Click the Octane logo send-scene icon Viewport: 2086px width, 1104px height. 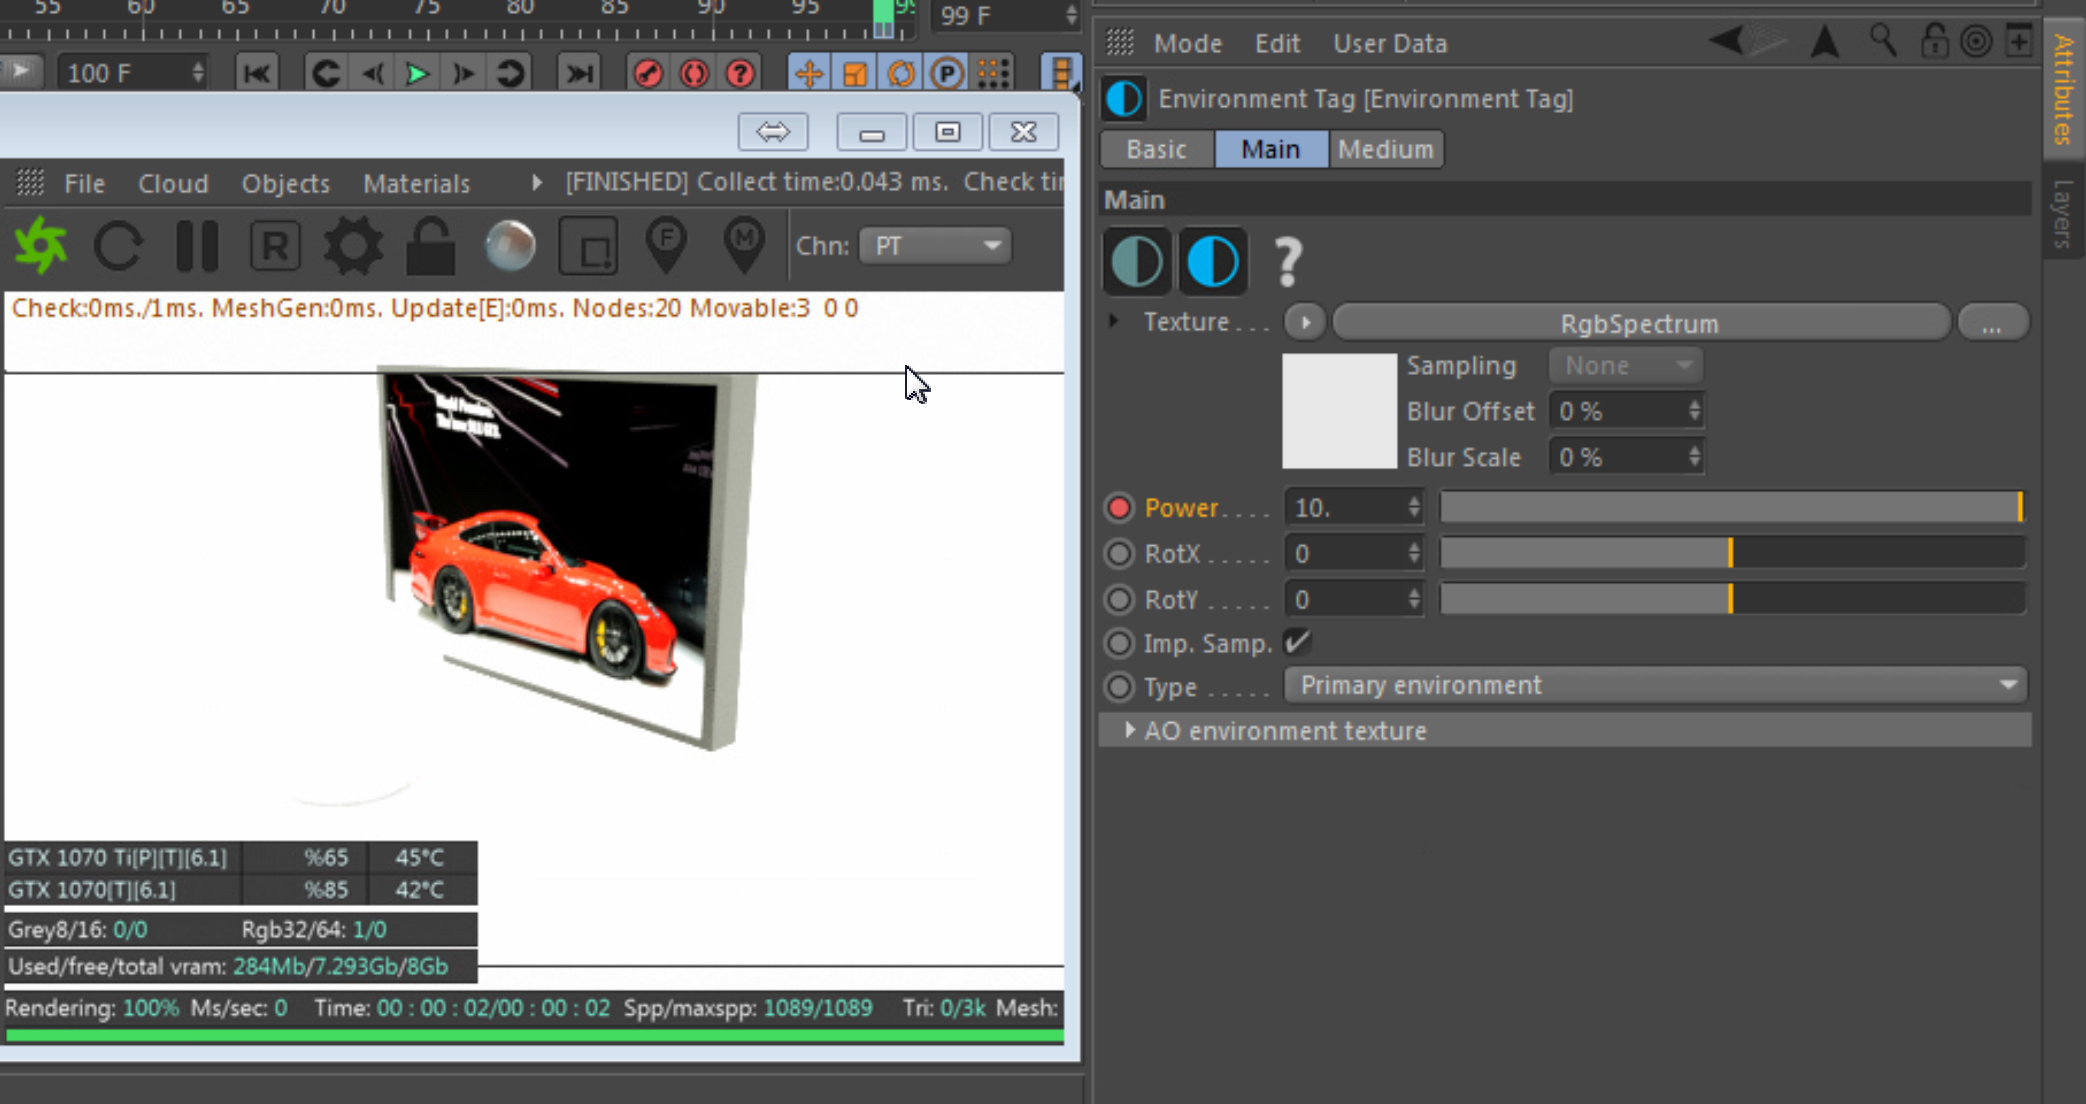tap(41, 246)
